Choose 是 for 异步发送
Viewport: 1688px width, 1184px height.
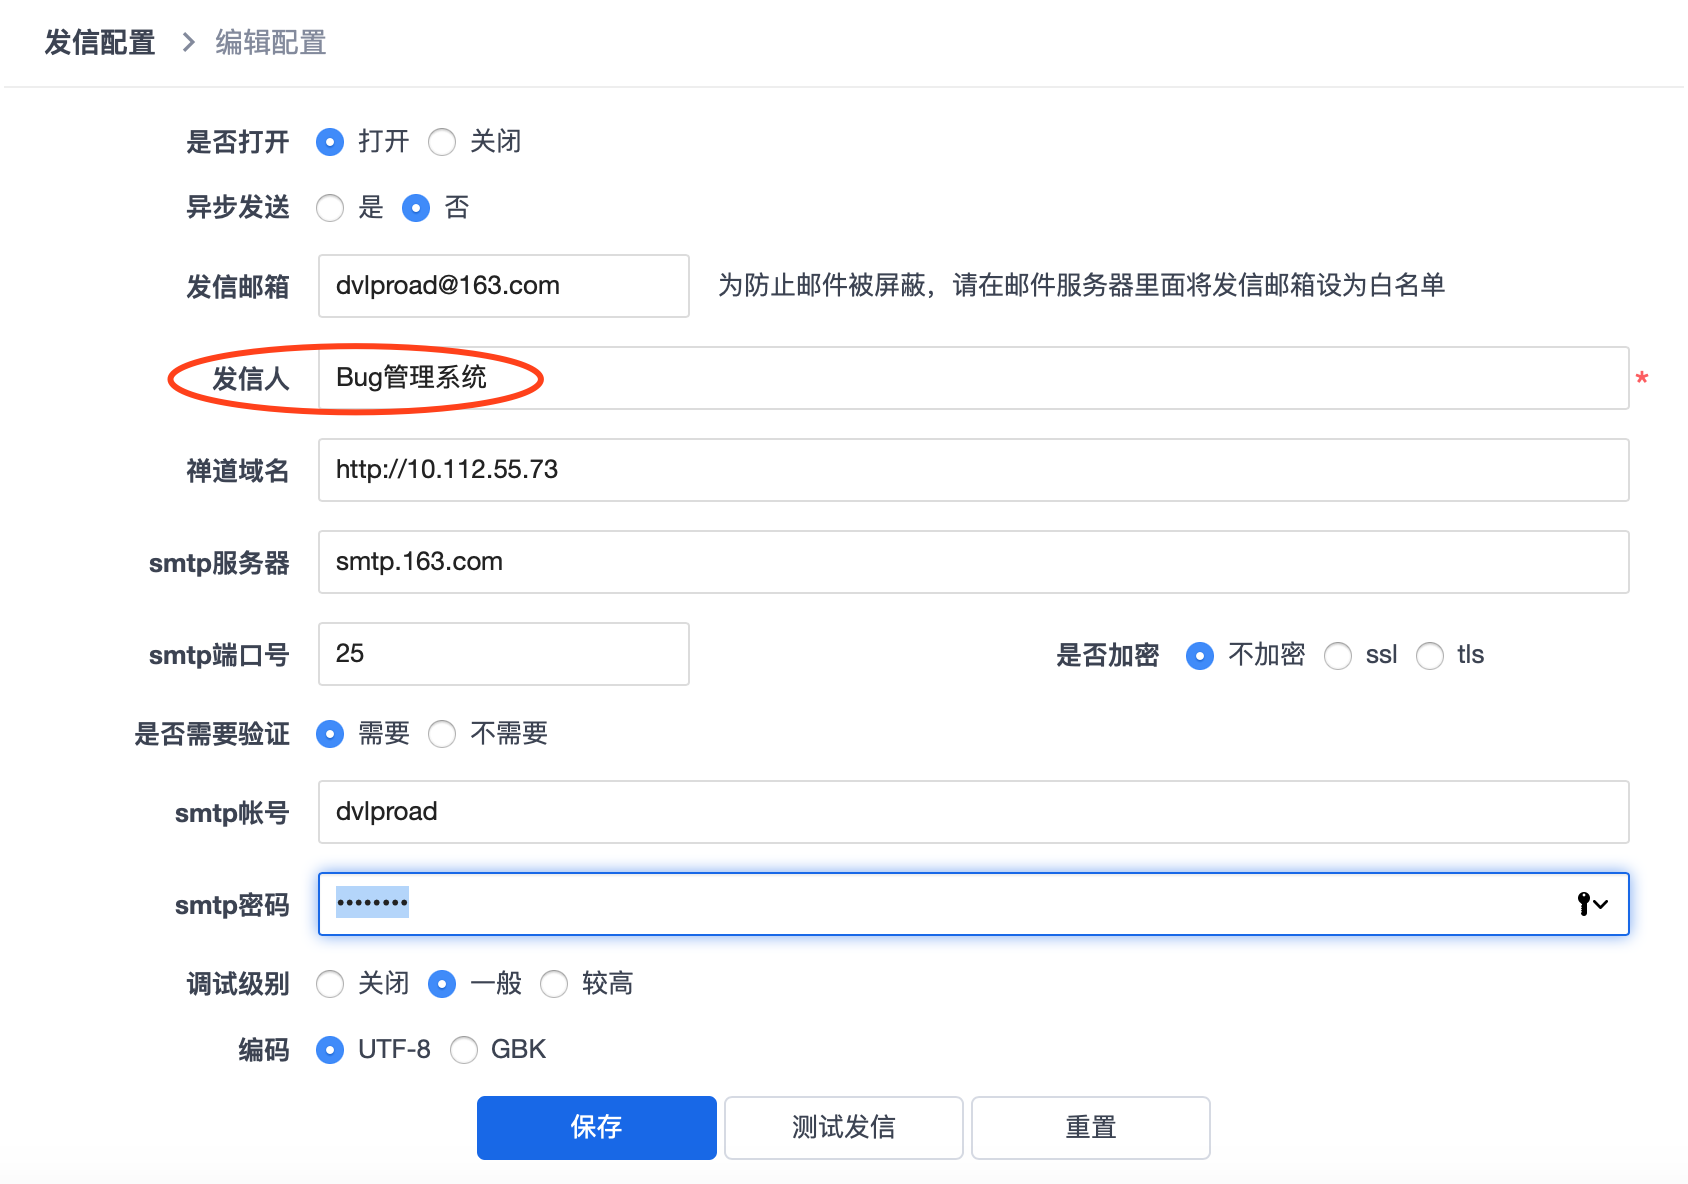point(330,208)
